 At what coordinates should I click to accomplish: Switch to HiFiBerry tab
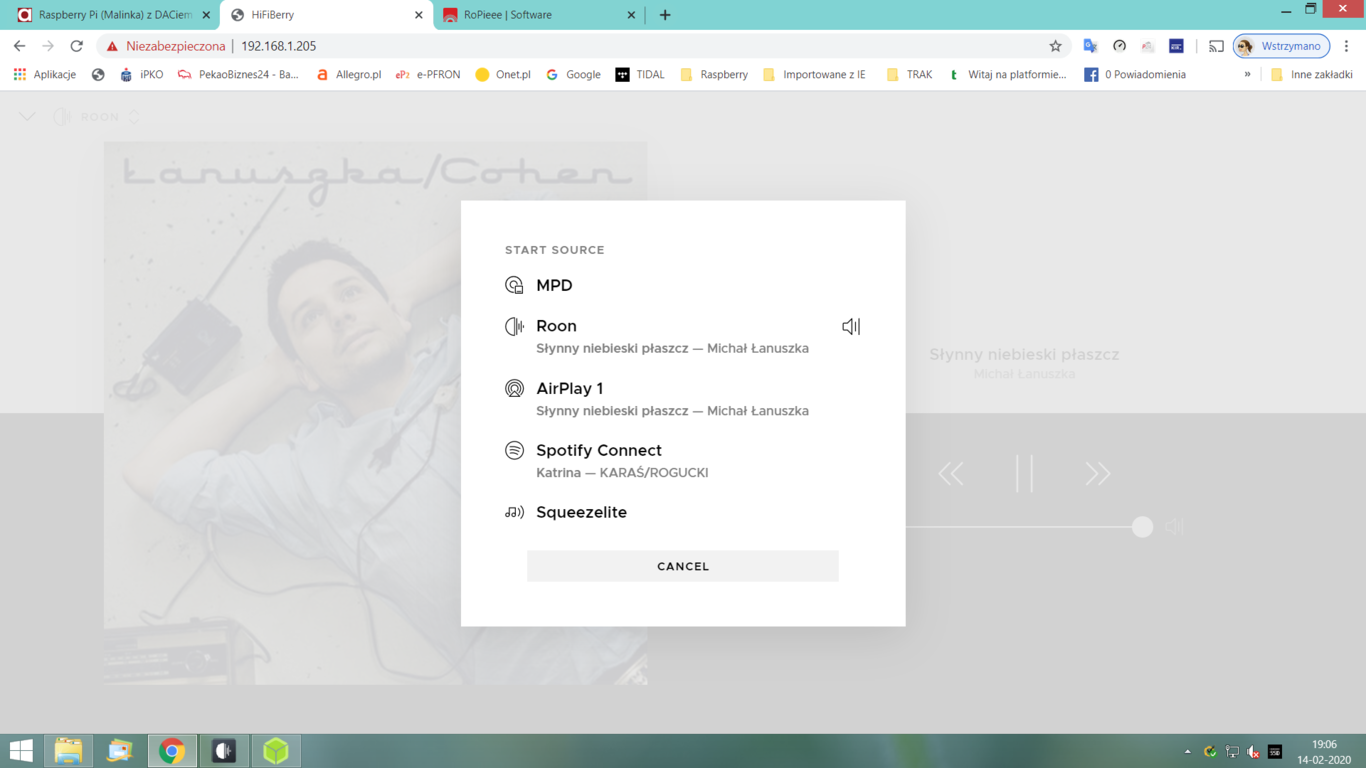(x=325, y=15)
